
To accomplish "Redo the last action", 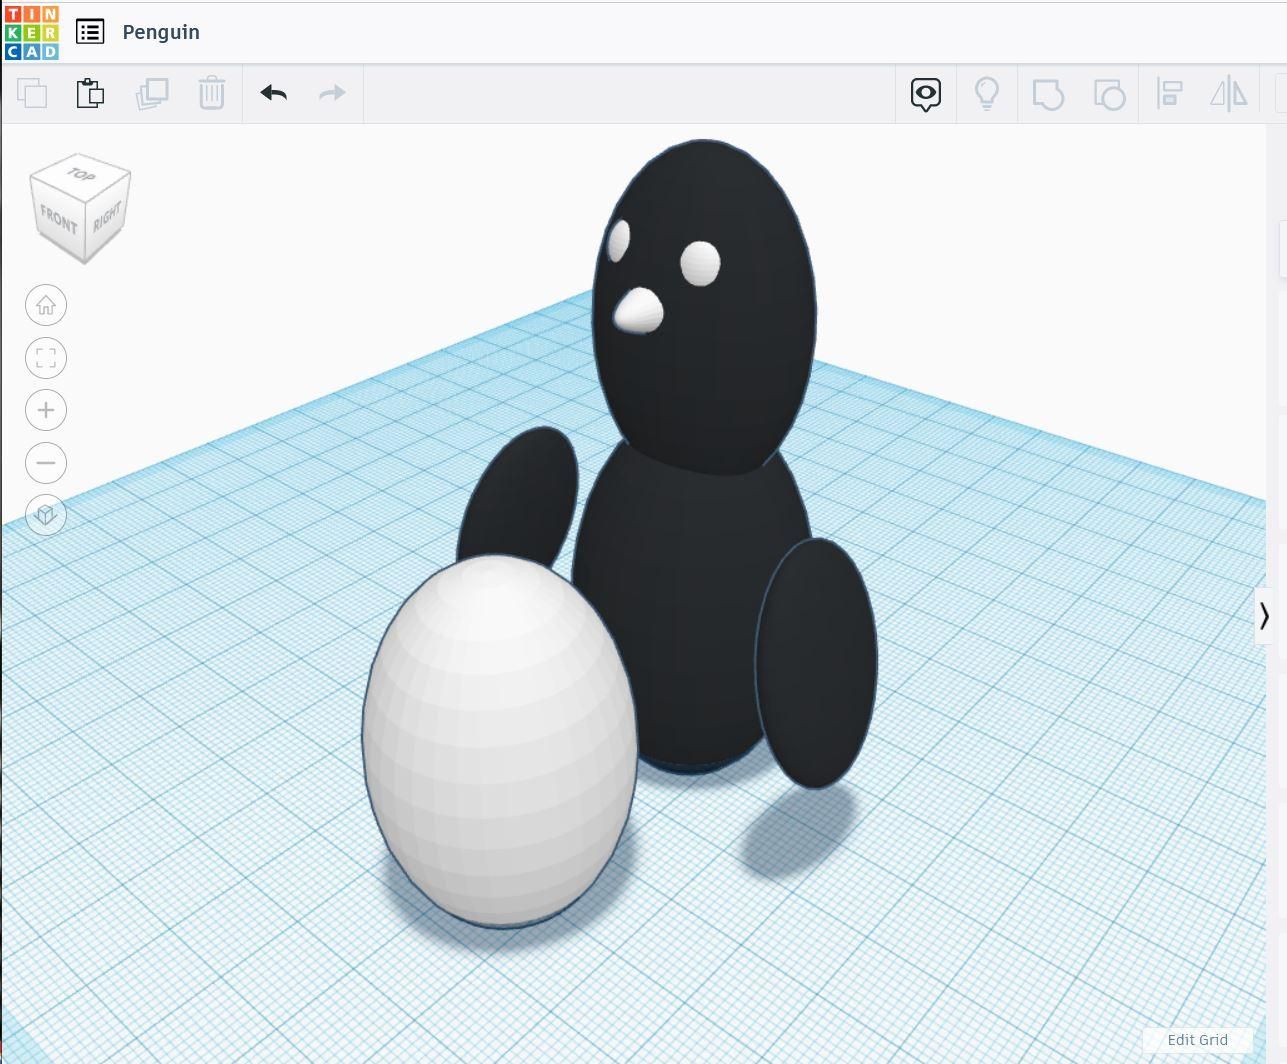I will (x=332, y=93).
